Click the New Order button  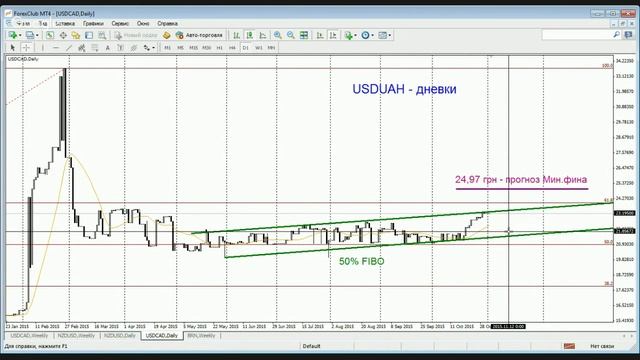coord(136,36)
